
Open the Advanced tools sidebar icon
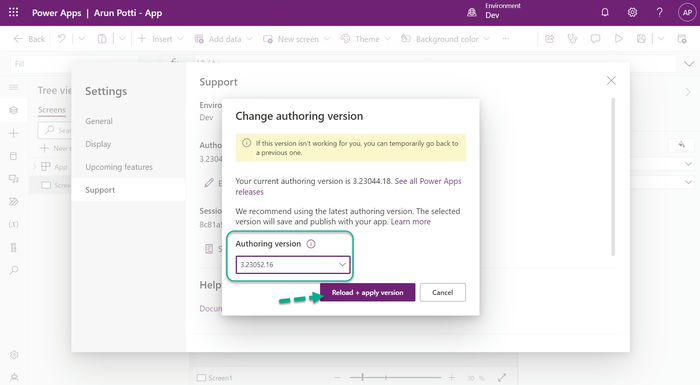click(13, 247)
